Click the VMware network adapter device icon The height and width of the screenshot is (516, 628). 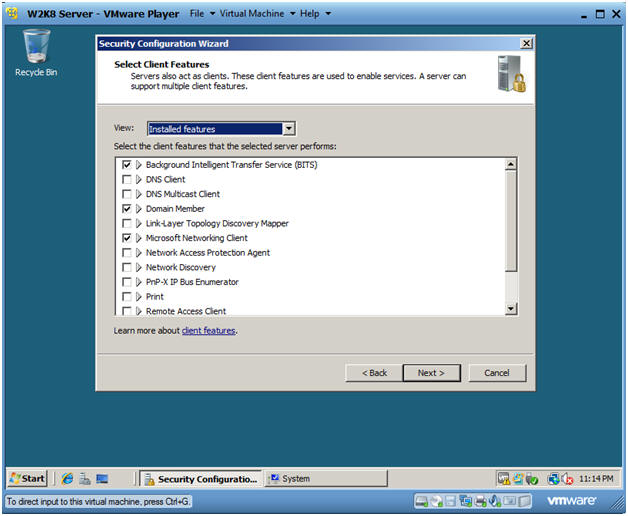(x=465, y=501)
